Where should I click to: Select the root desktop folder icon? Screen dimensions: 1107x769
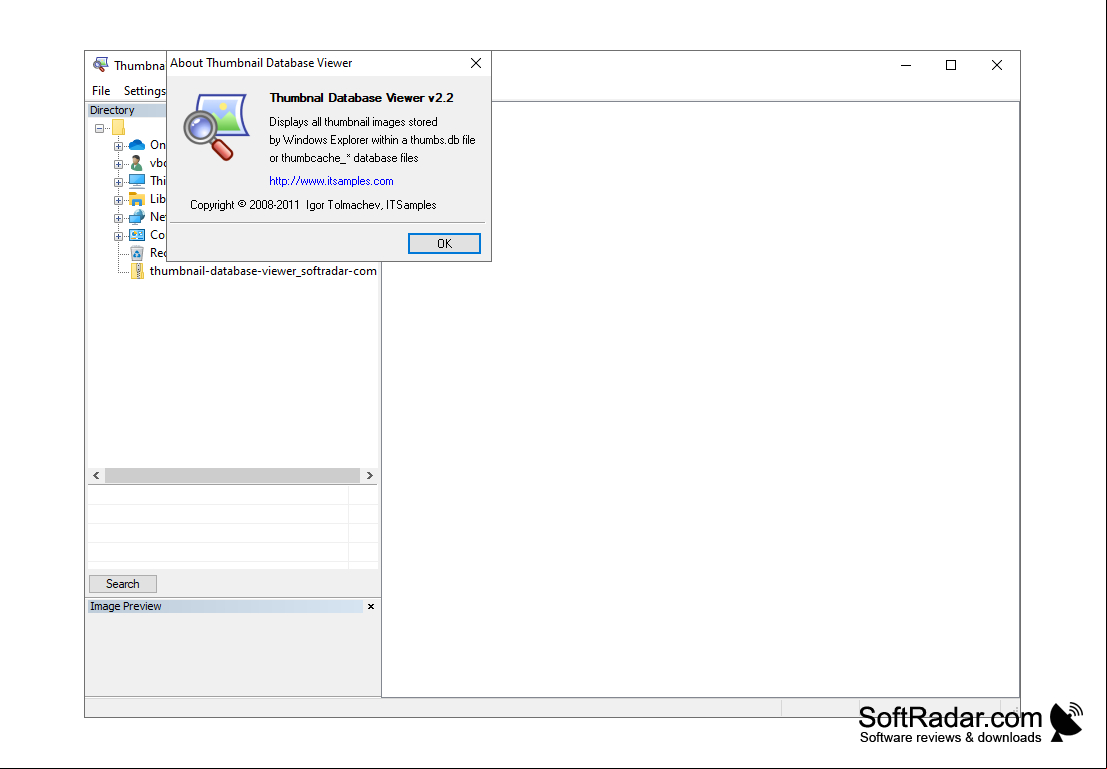pos(118,127)
